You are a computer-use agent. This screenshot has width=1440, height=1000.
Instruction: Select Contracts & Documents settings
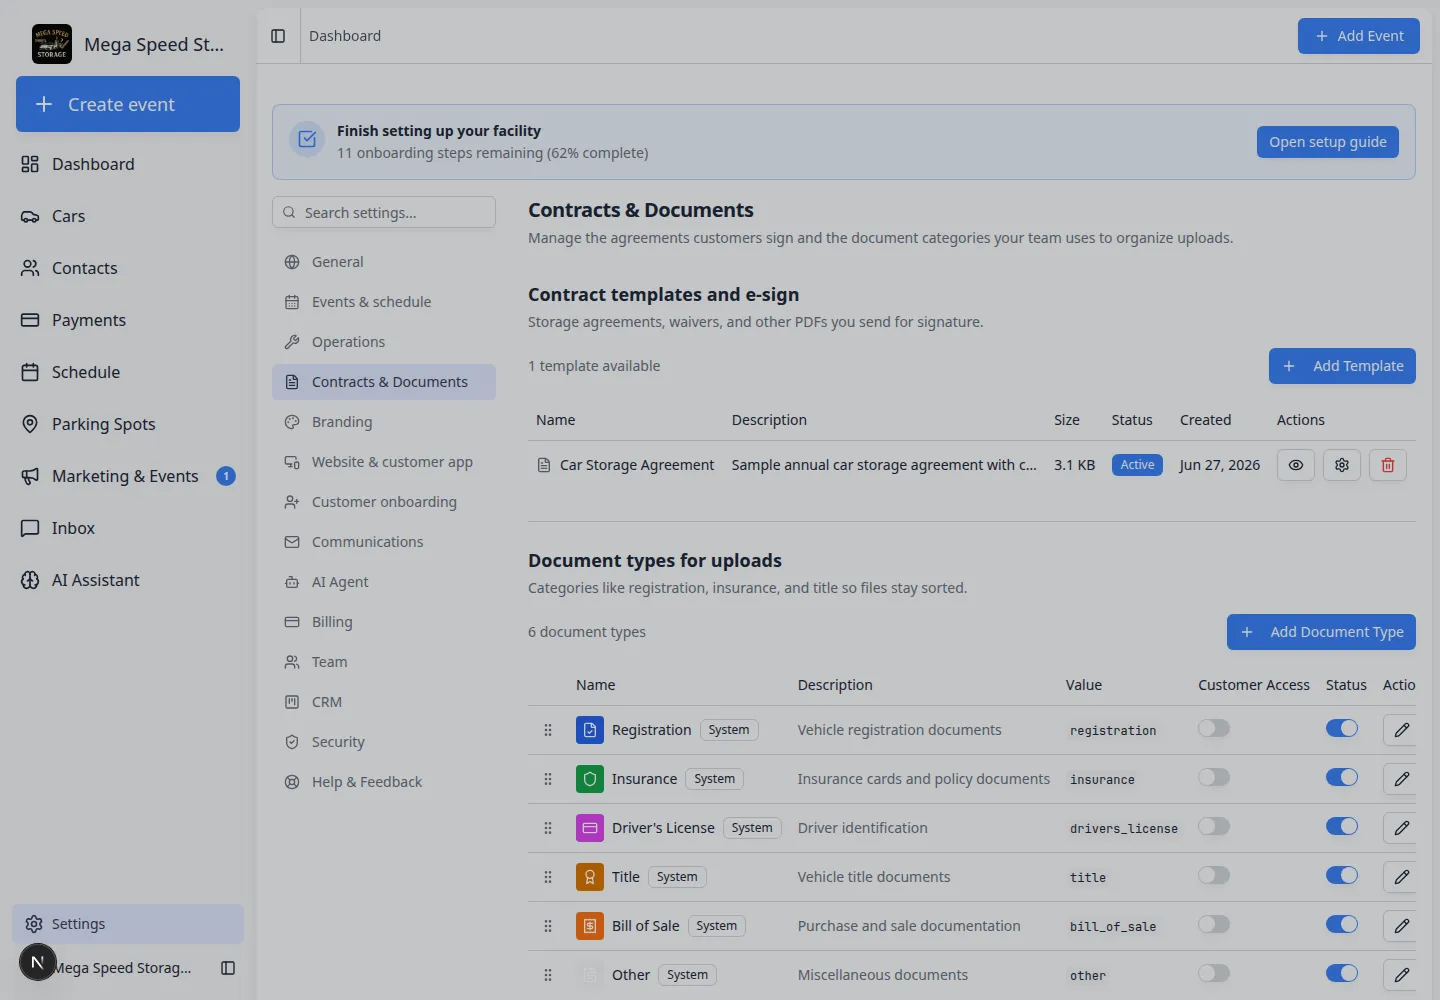384,382
